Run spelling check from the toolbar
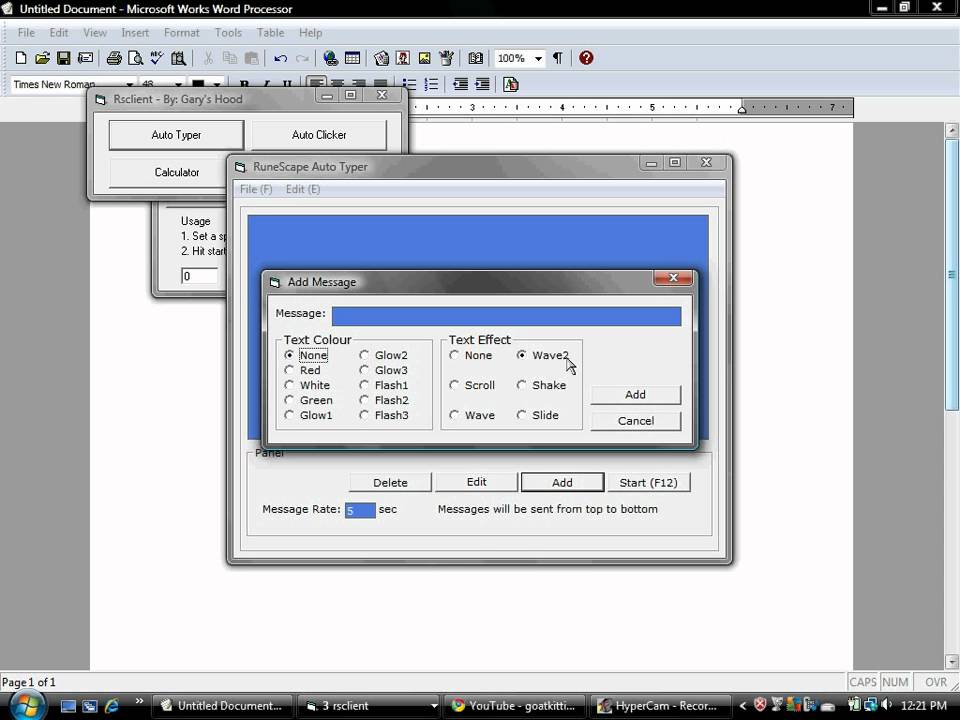The image size is (960, 720). [x=157, y=58]
